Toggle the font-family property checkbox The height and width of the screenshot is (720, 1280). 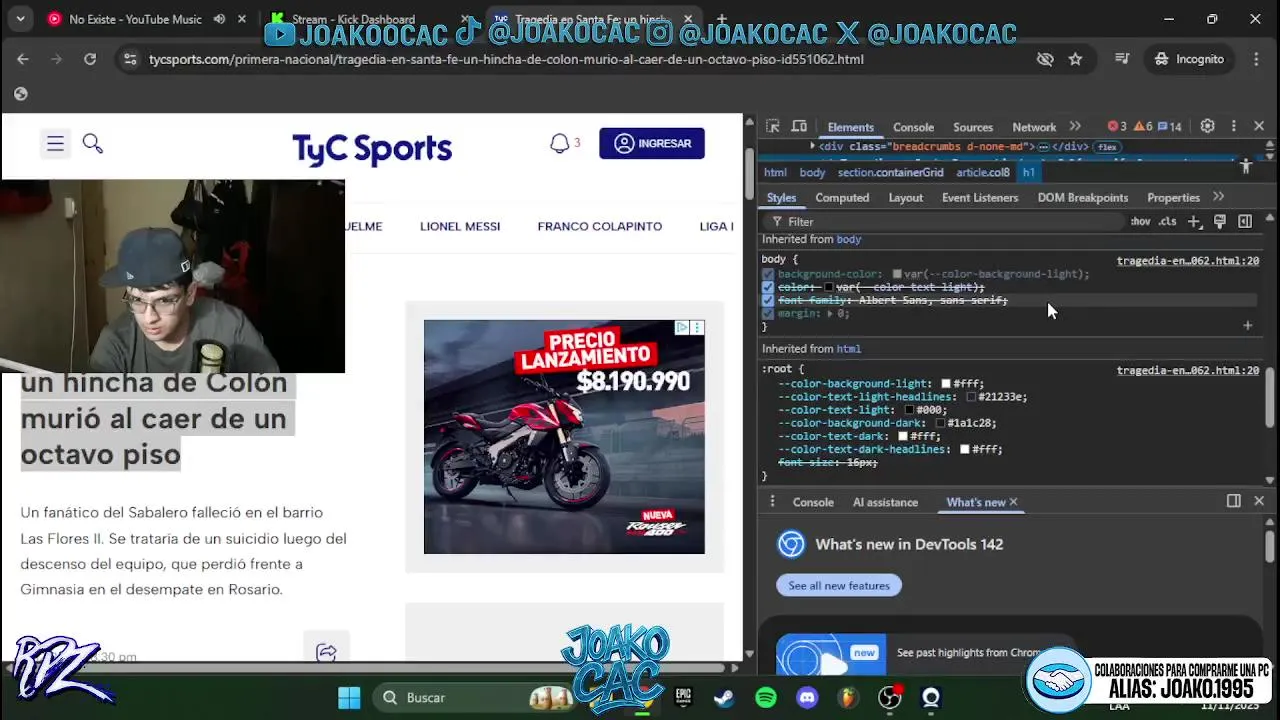768,300
